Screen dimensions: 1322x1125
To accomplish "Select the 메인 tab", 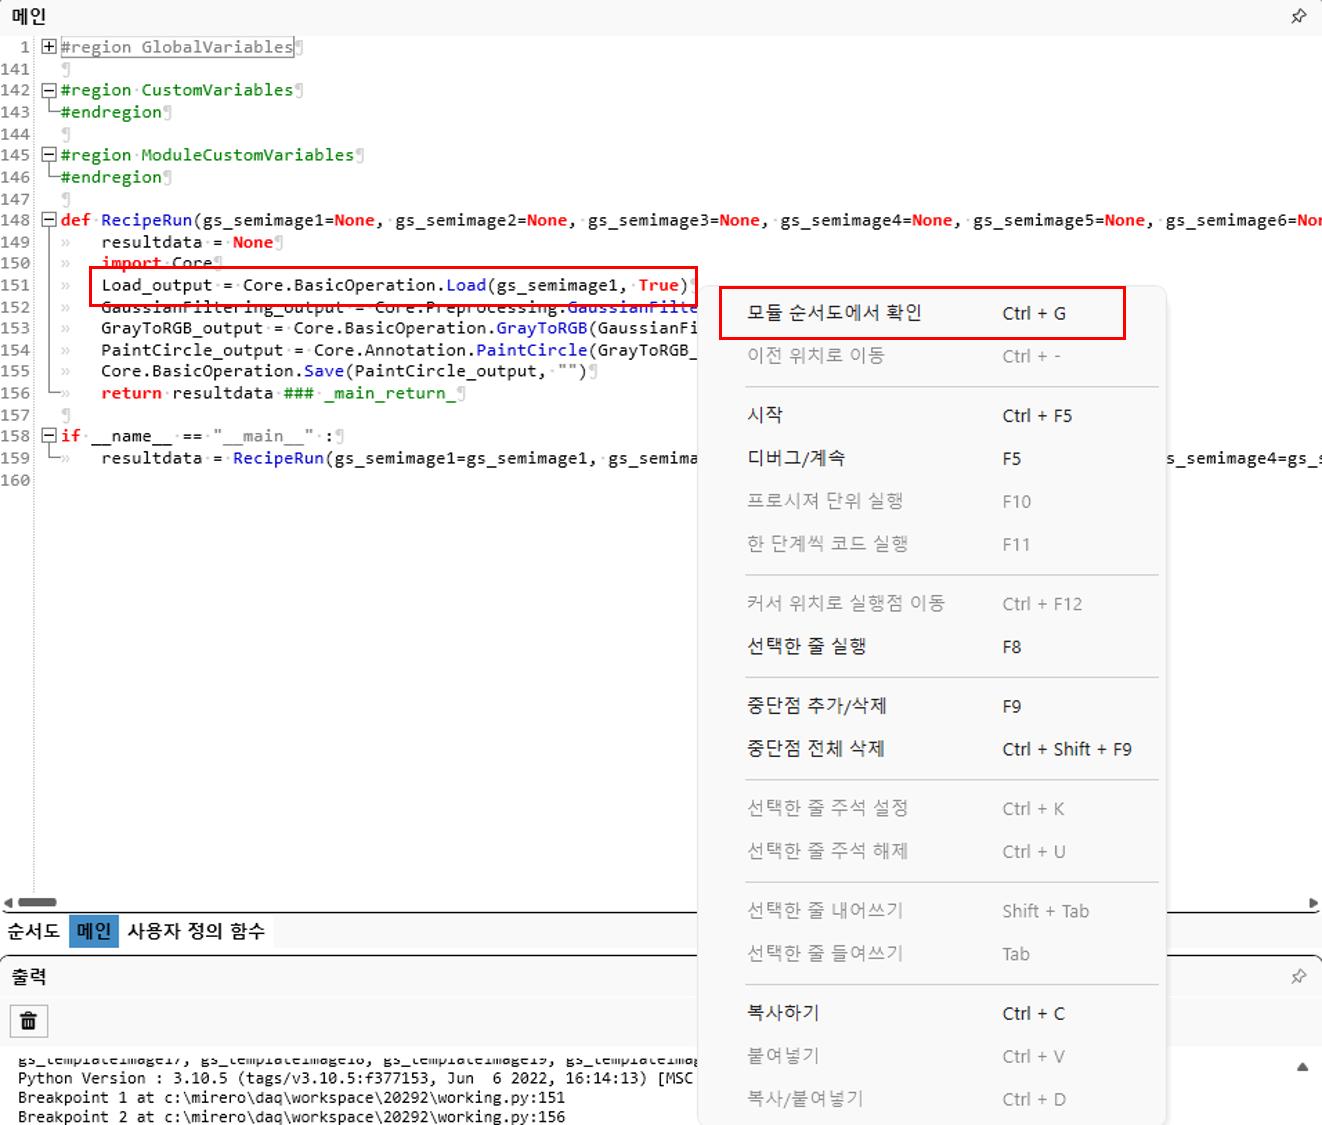I will (x=94, y=931).
